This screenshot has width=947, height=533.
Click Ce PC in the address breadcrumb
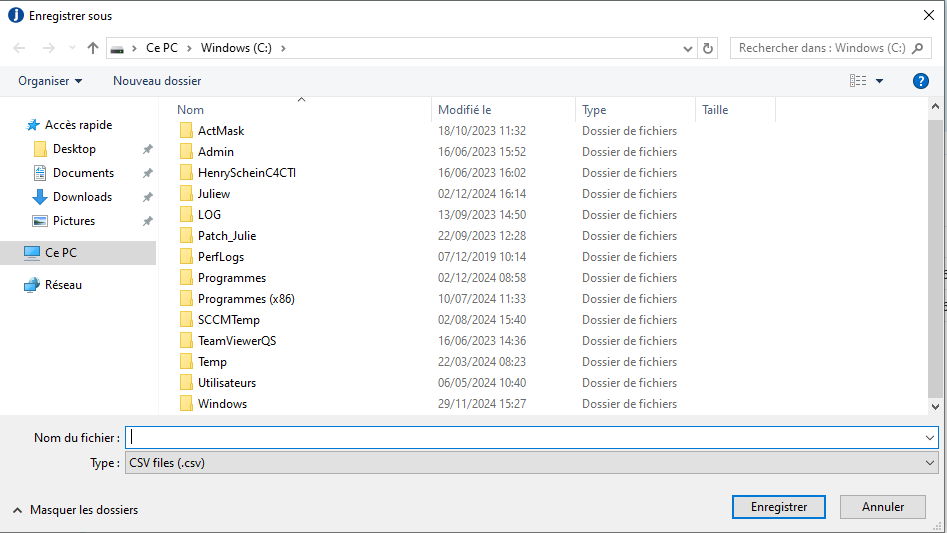(x=162, y=48)
